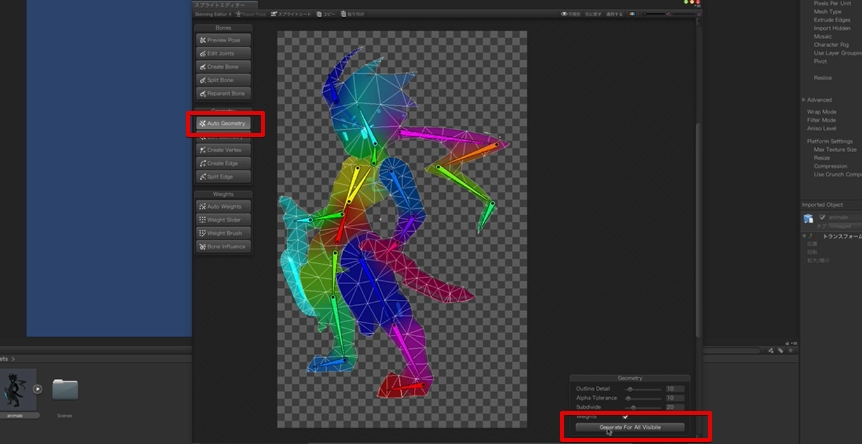Toggle the RGB/alpha color view button
Image resolution: width=862 pixels, height=445 pixels.
[x=632, y=14]
